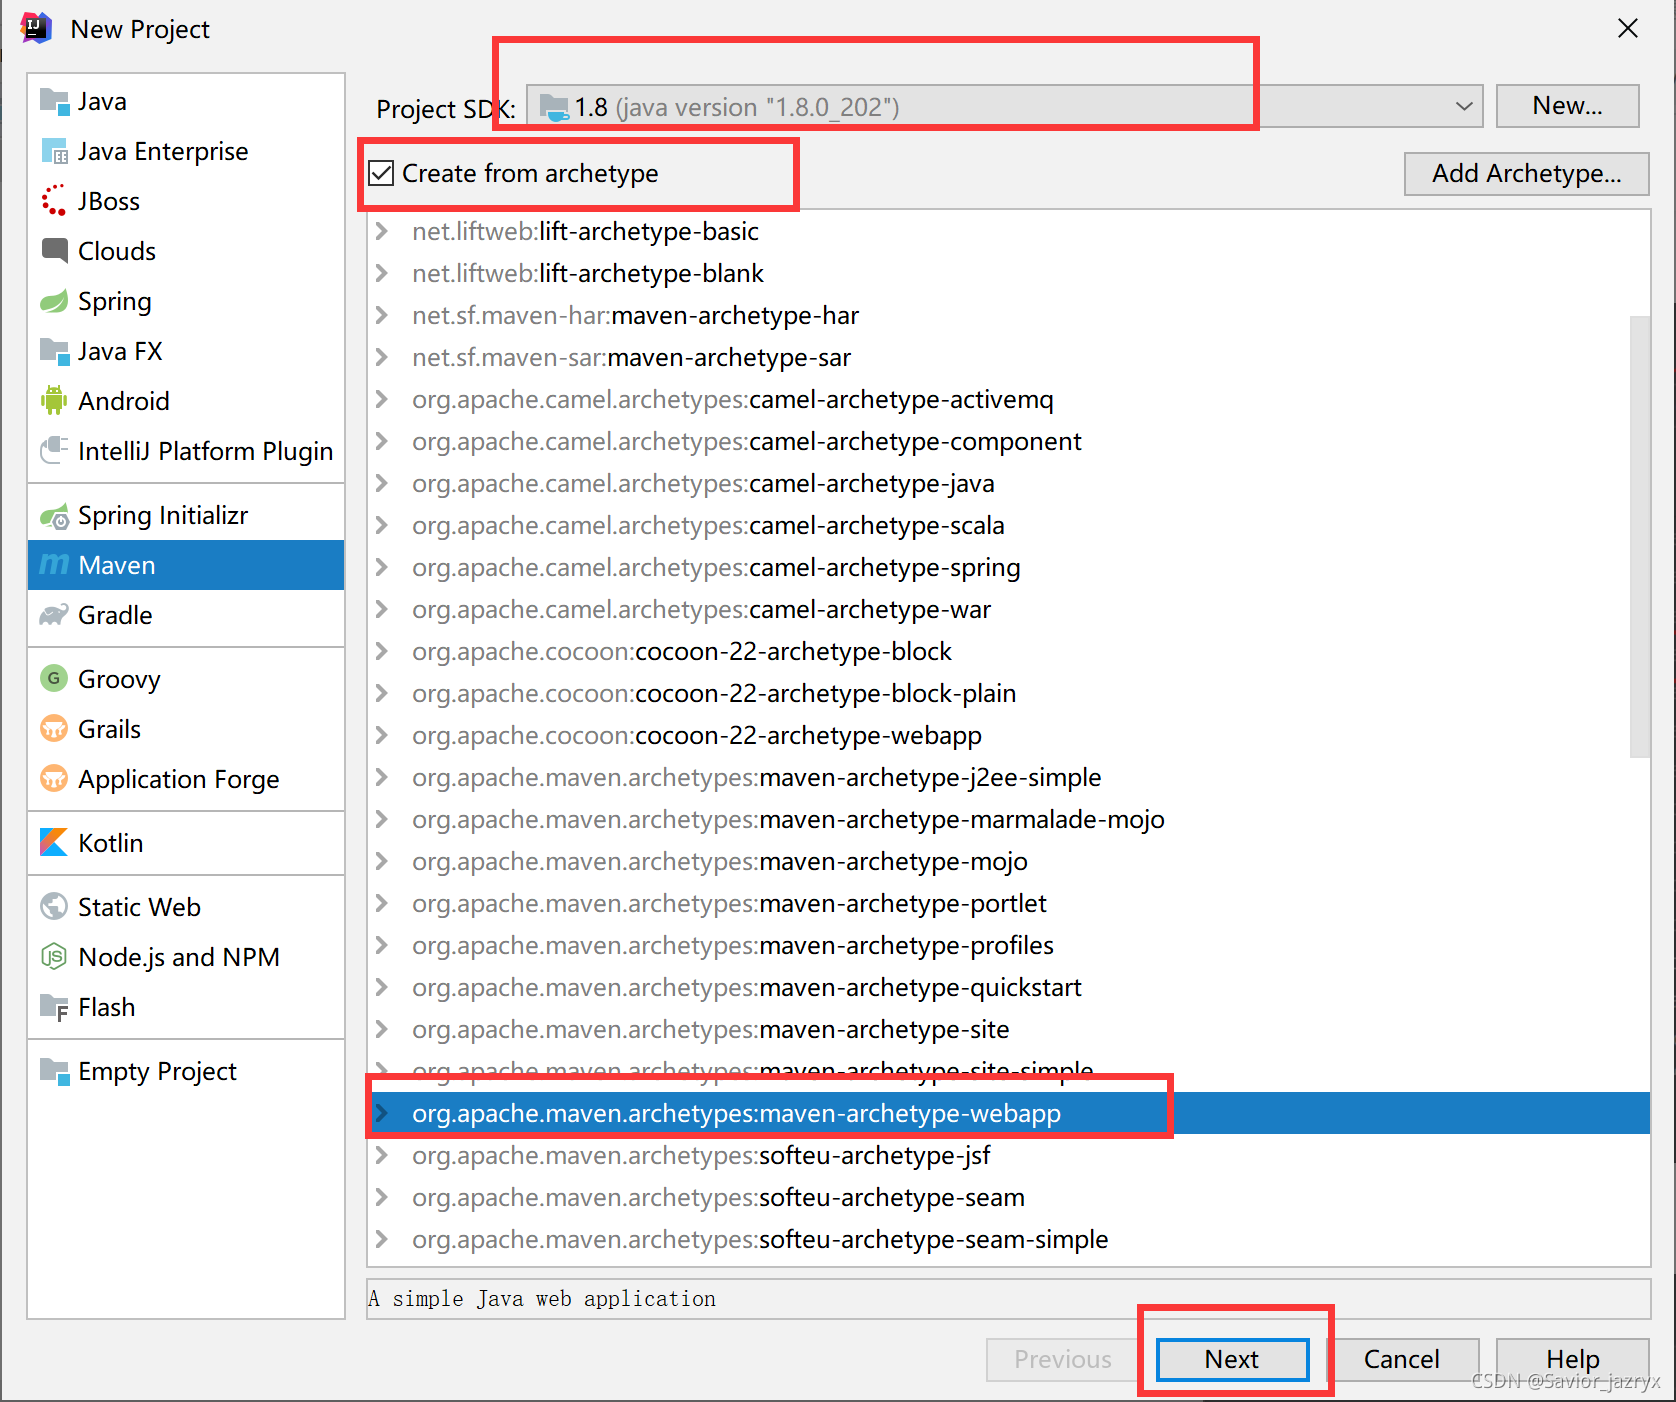Click the Kotlin K icon
This screenshot has width=1676, height=1402.
pyautogui.click(x=54, y=842)
